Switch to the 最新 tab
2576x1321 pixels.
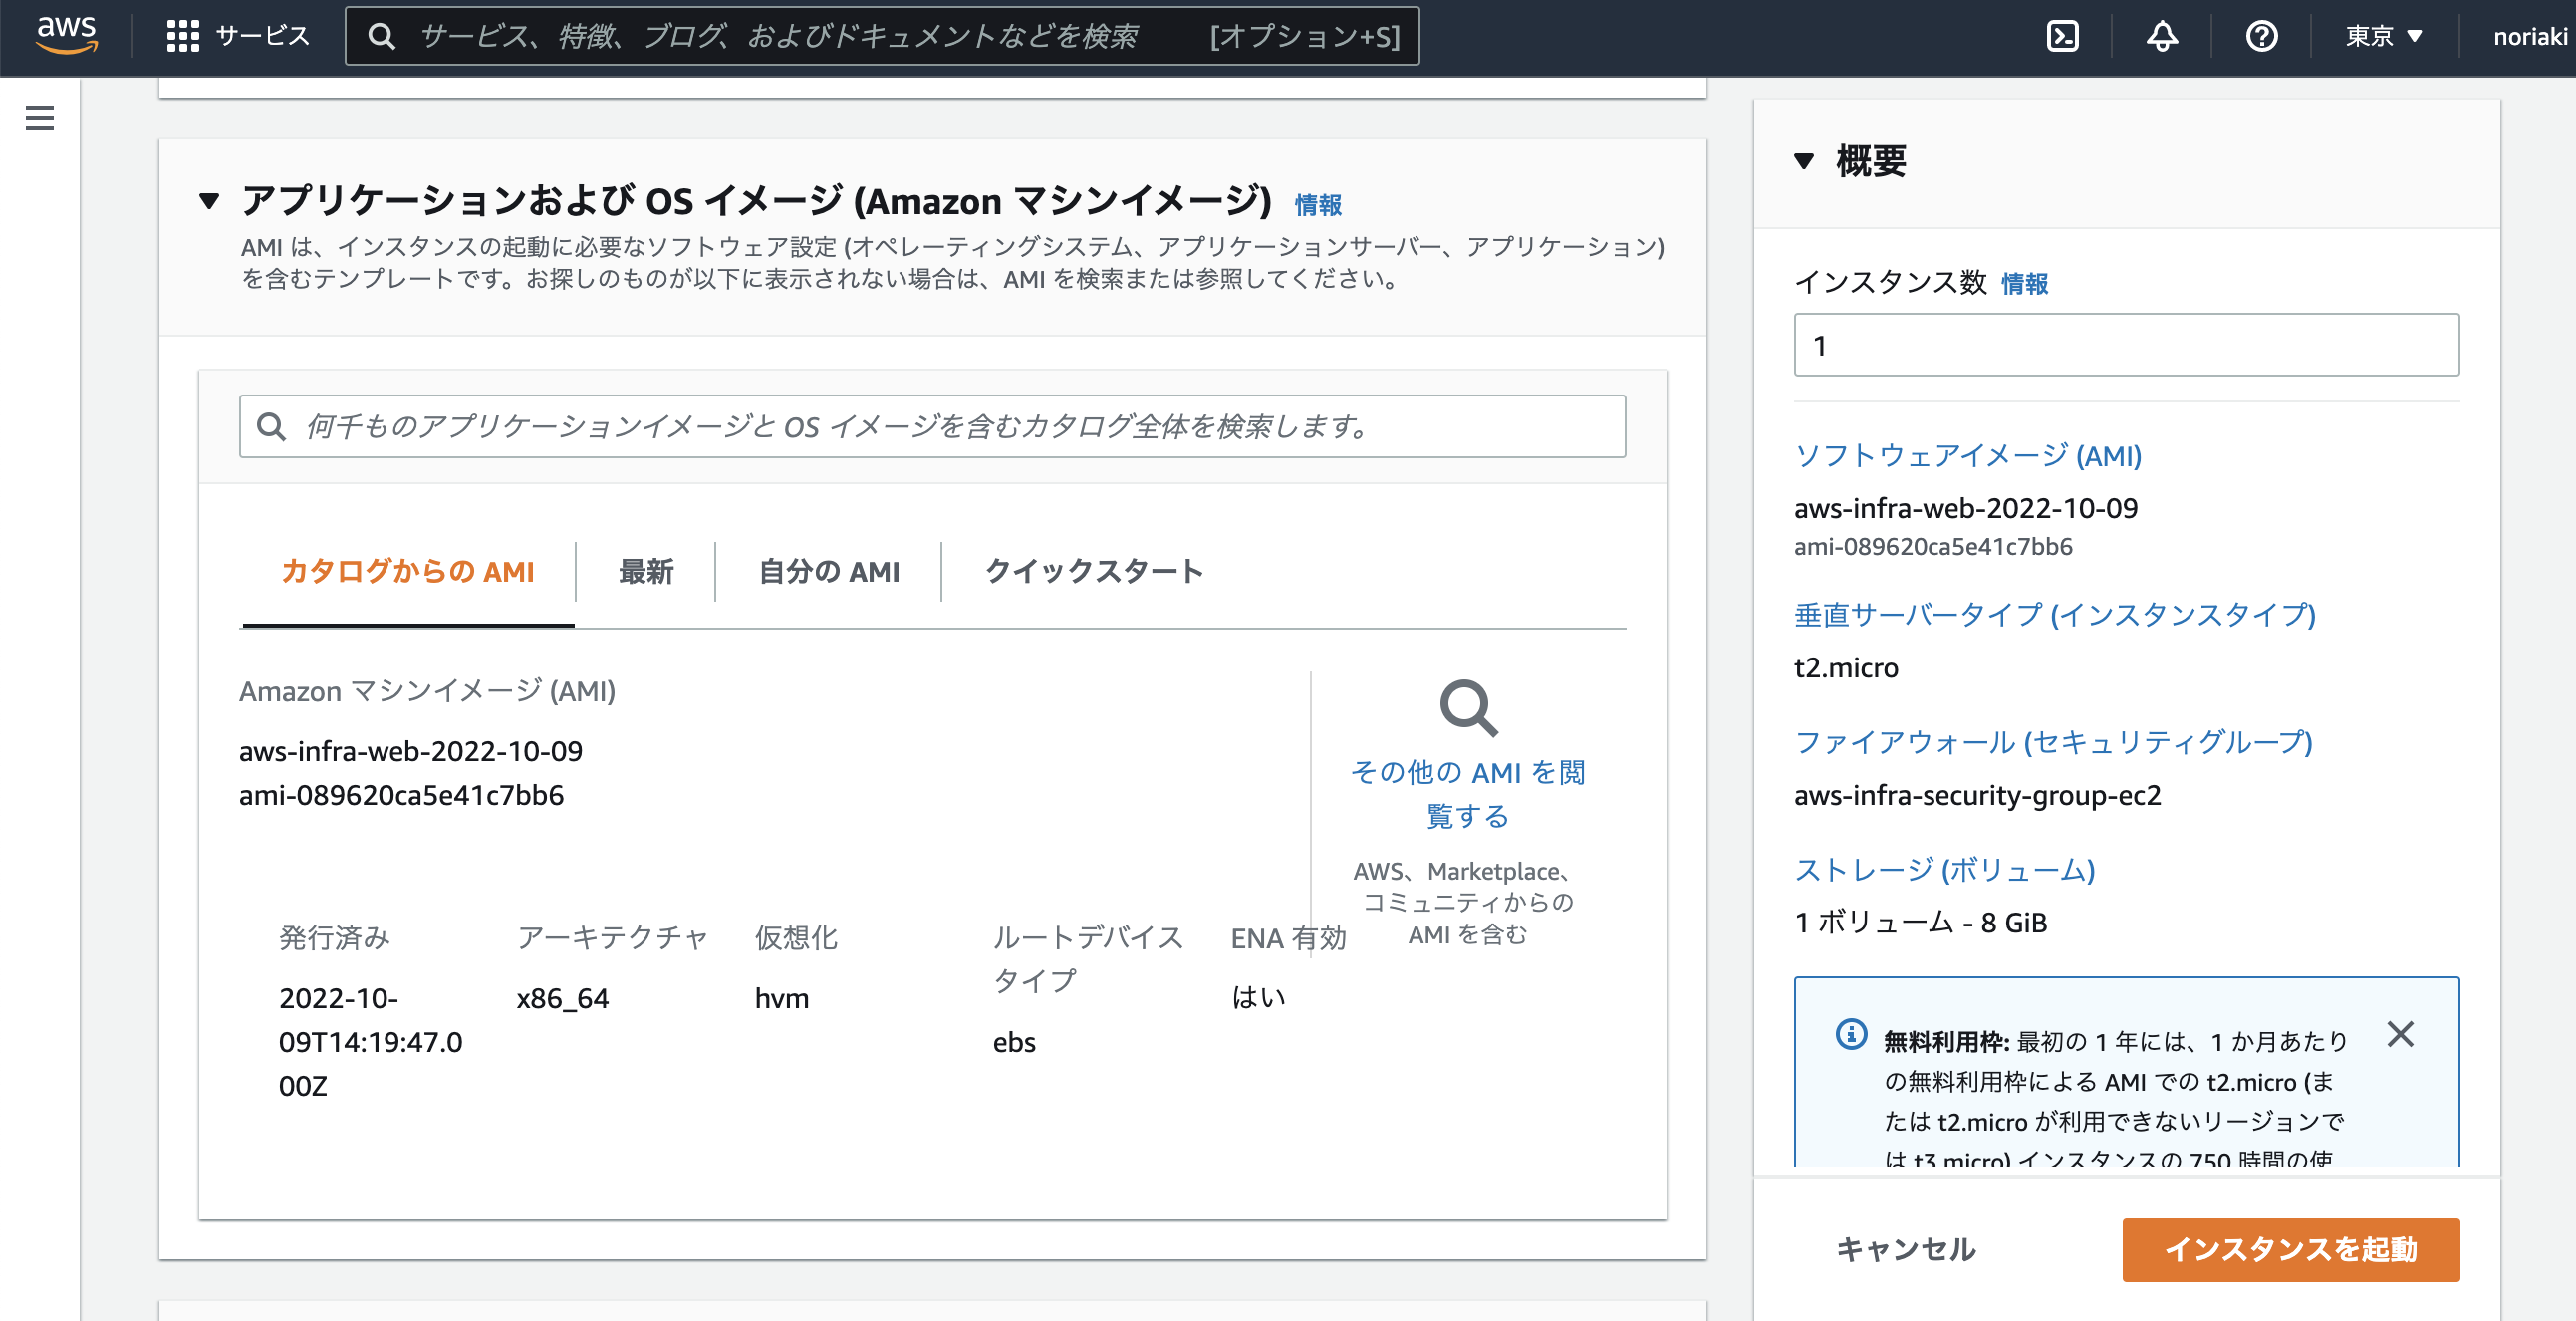[x=645, y=571]
